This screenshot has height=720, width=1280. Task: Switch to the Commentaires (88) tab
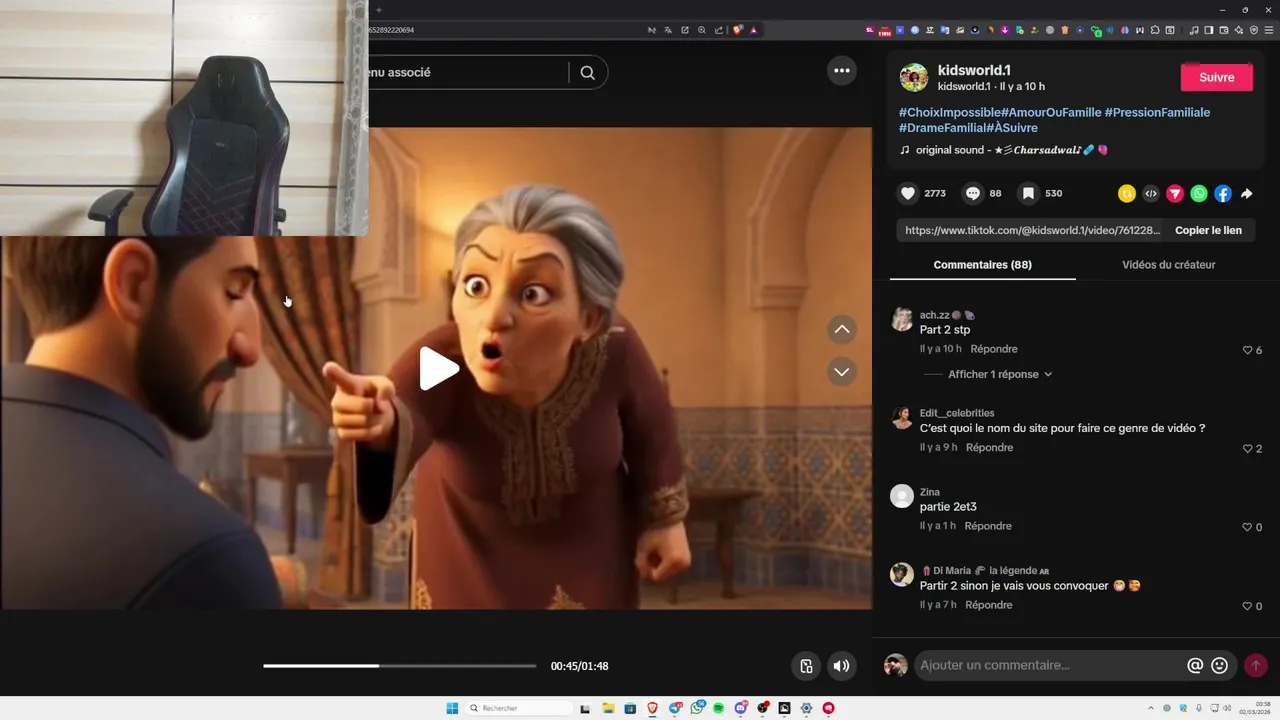click(982, 265)
